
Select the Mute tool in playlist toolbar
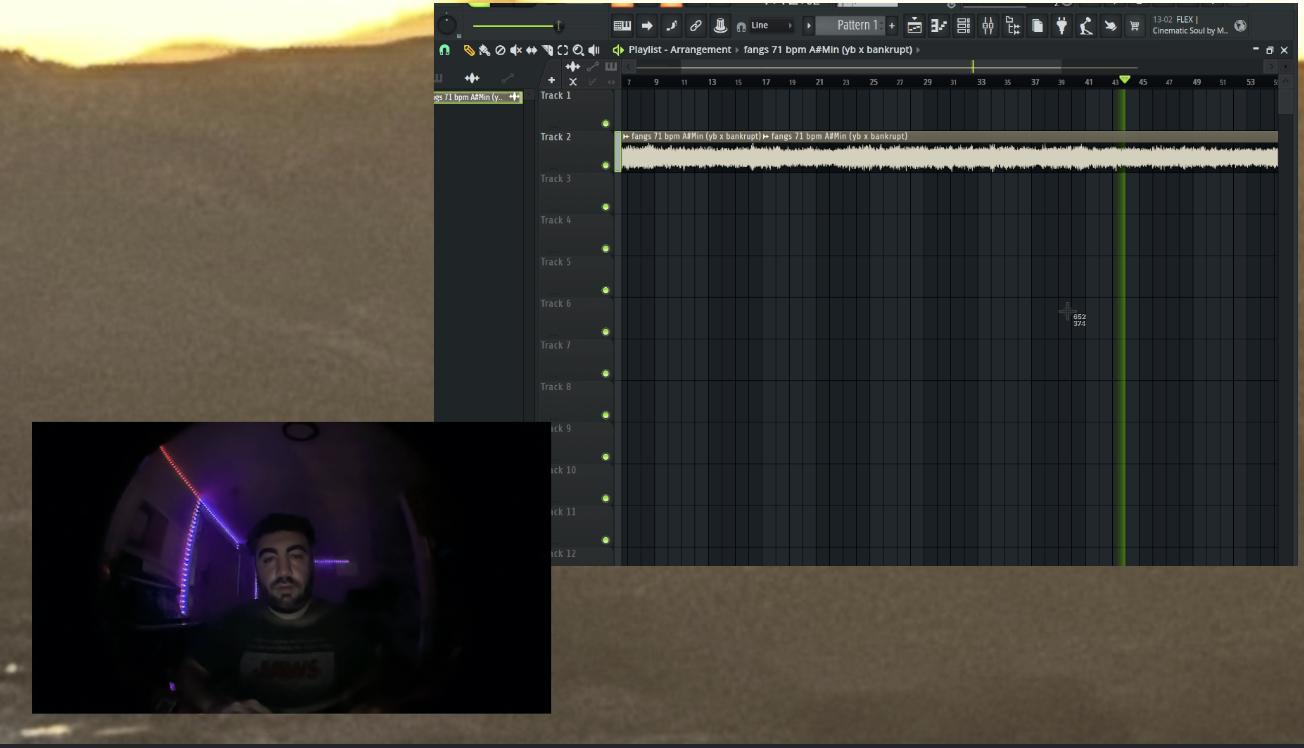(516, 50)
